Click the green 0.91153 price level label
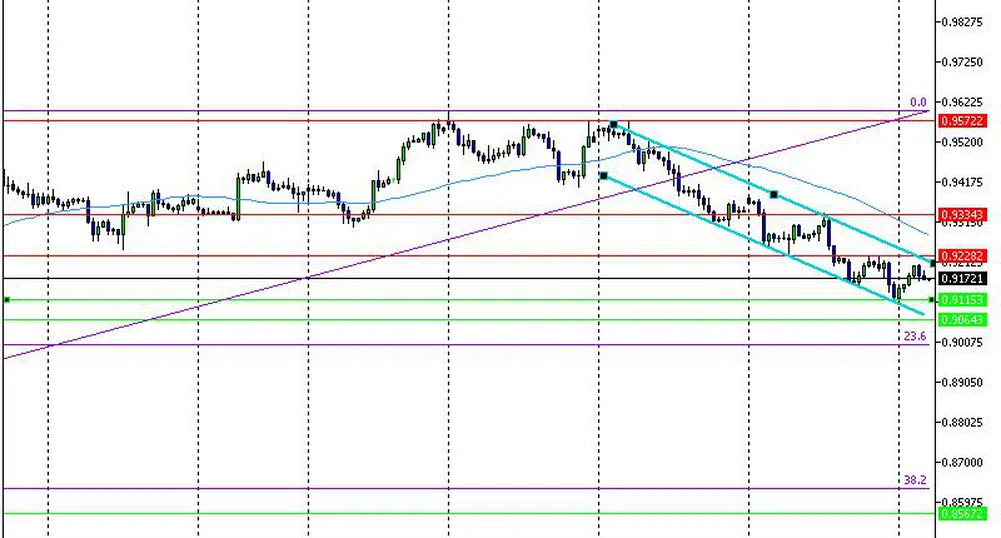The width and height of the screenshot is (1001, 538). click(959, 300)
